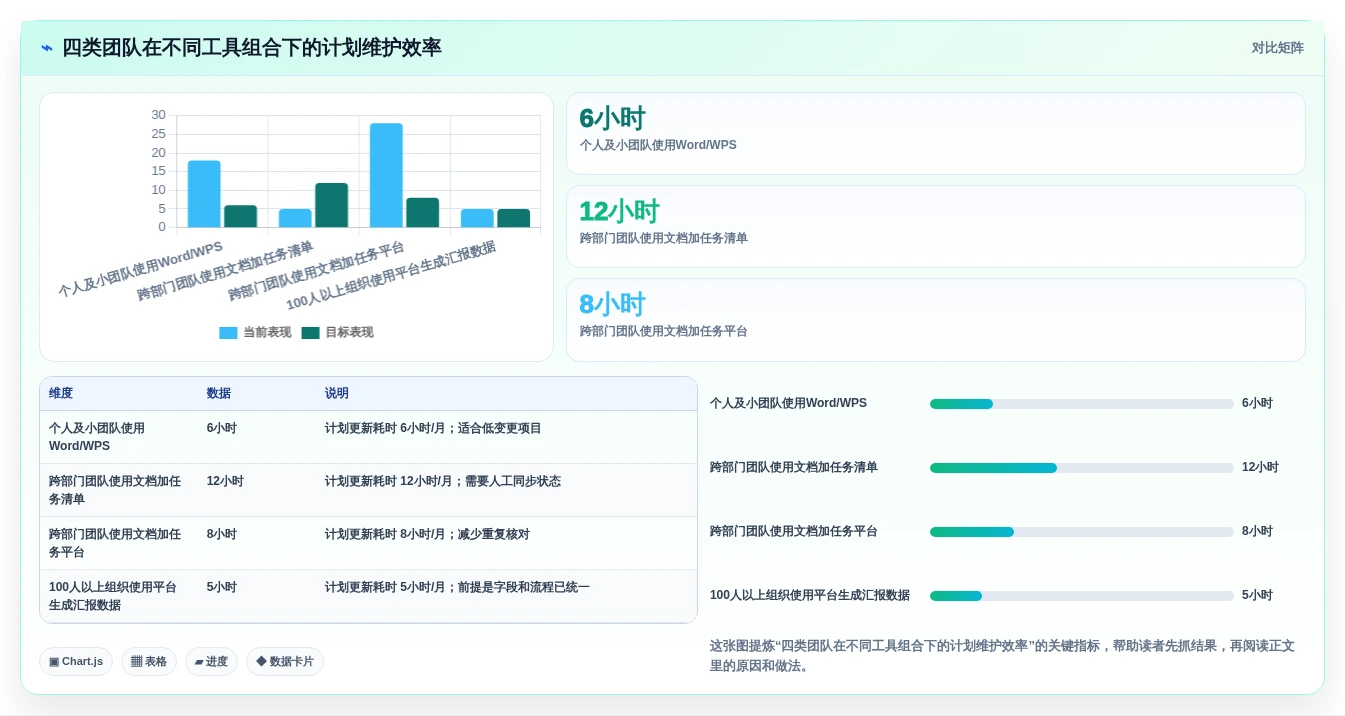Click the 数据 column header
The width and height of the screenshot is (1345, 716).
(x=219, y=394)
